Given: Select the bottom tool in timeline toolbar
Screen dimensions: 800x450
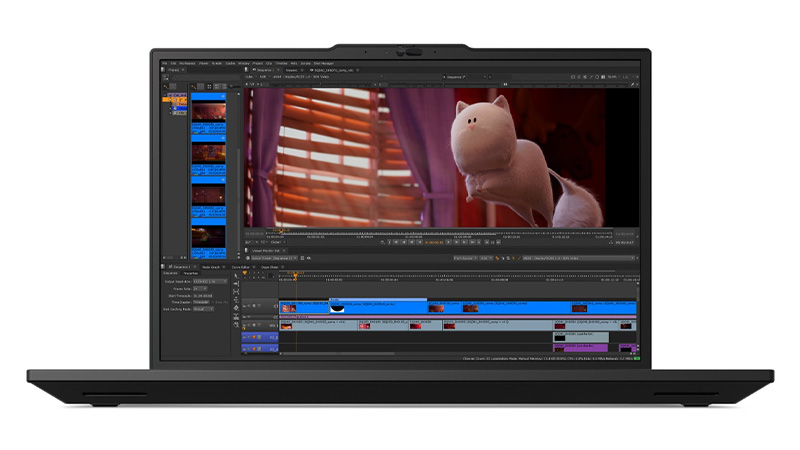Looking at the screenshot, I should 236,324.
